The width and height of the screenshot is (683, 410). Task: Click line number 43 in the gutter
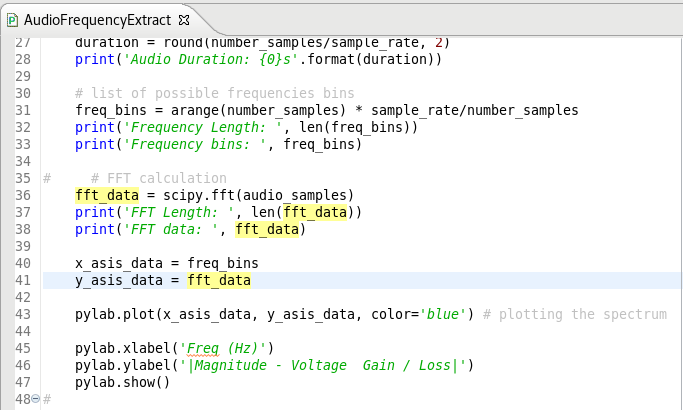pos(23,314)
